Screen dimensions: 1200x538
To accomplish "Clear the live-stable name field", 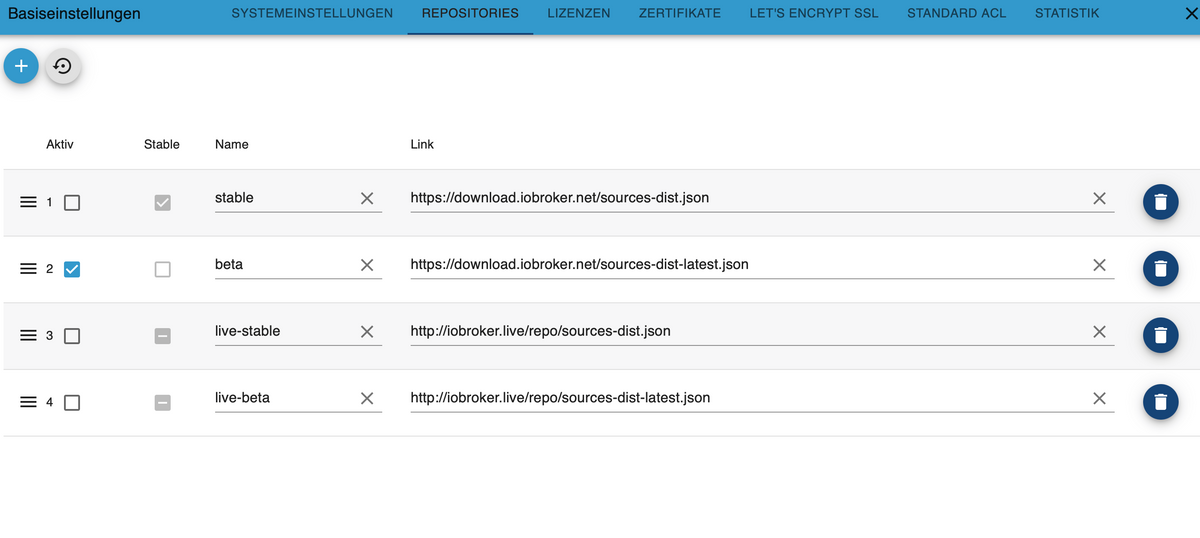I will [x=367, y=332].
